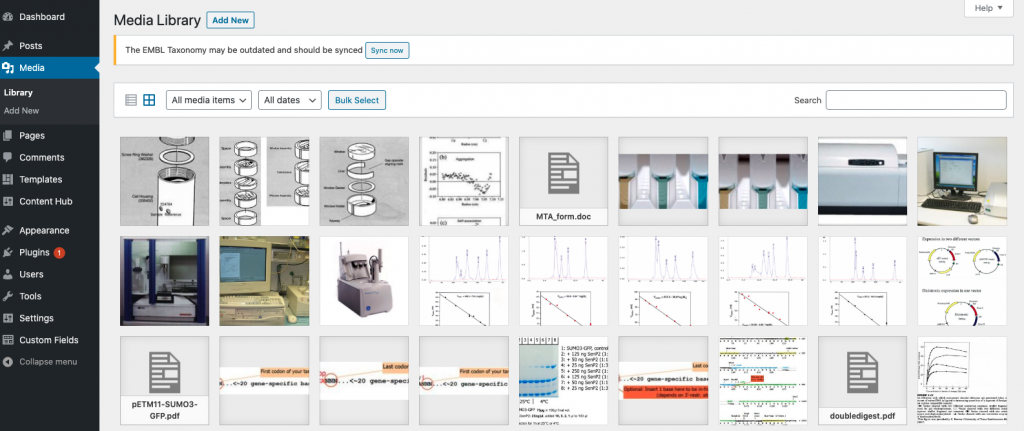The width and height of the screenshot is (1024, 431).
Task: Switch to list view icon
Action: 131,100
